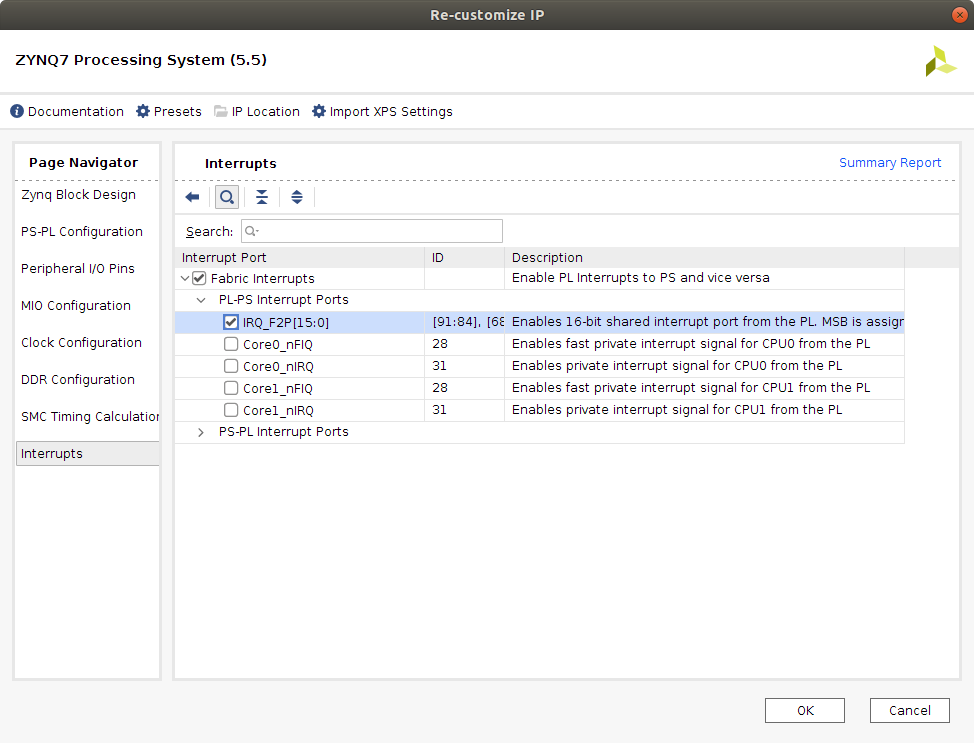Select the Fabric Interrupts label
Screen dimensions: 974x743
(263, 279)
